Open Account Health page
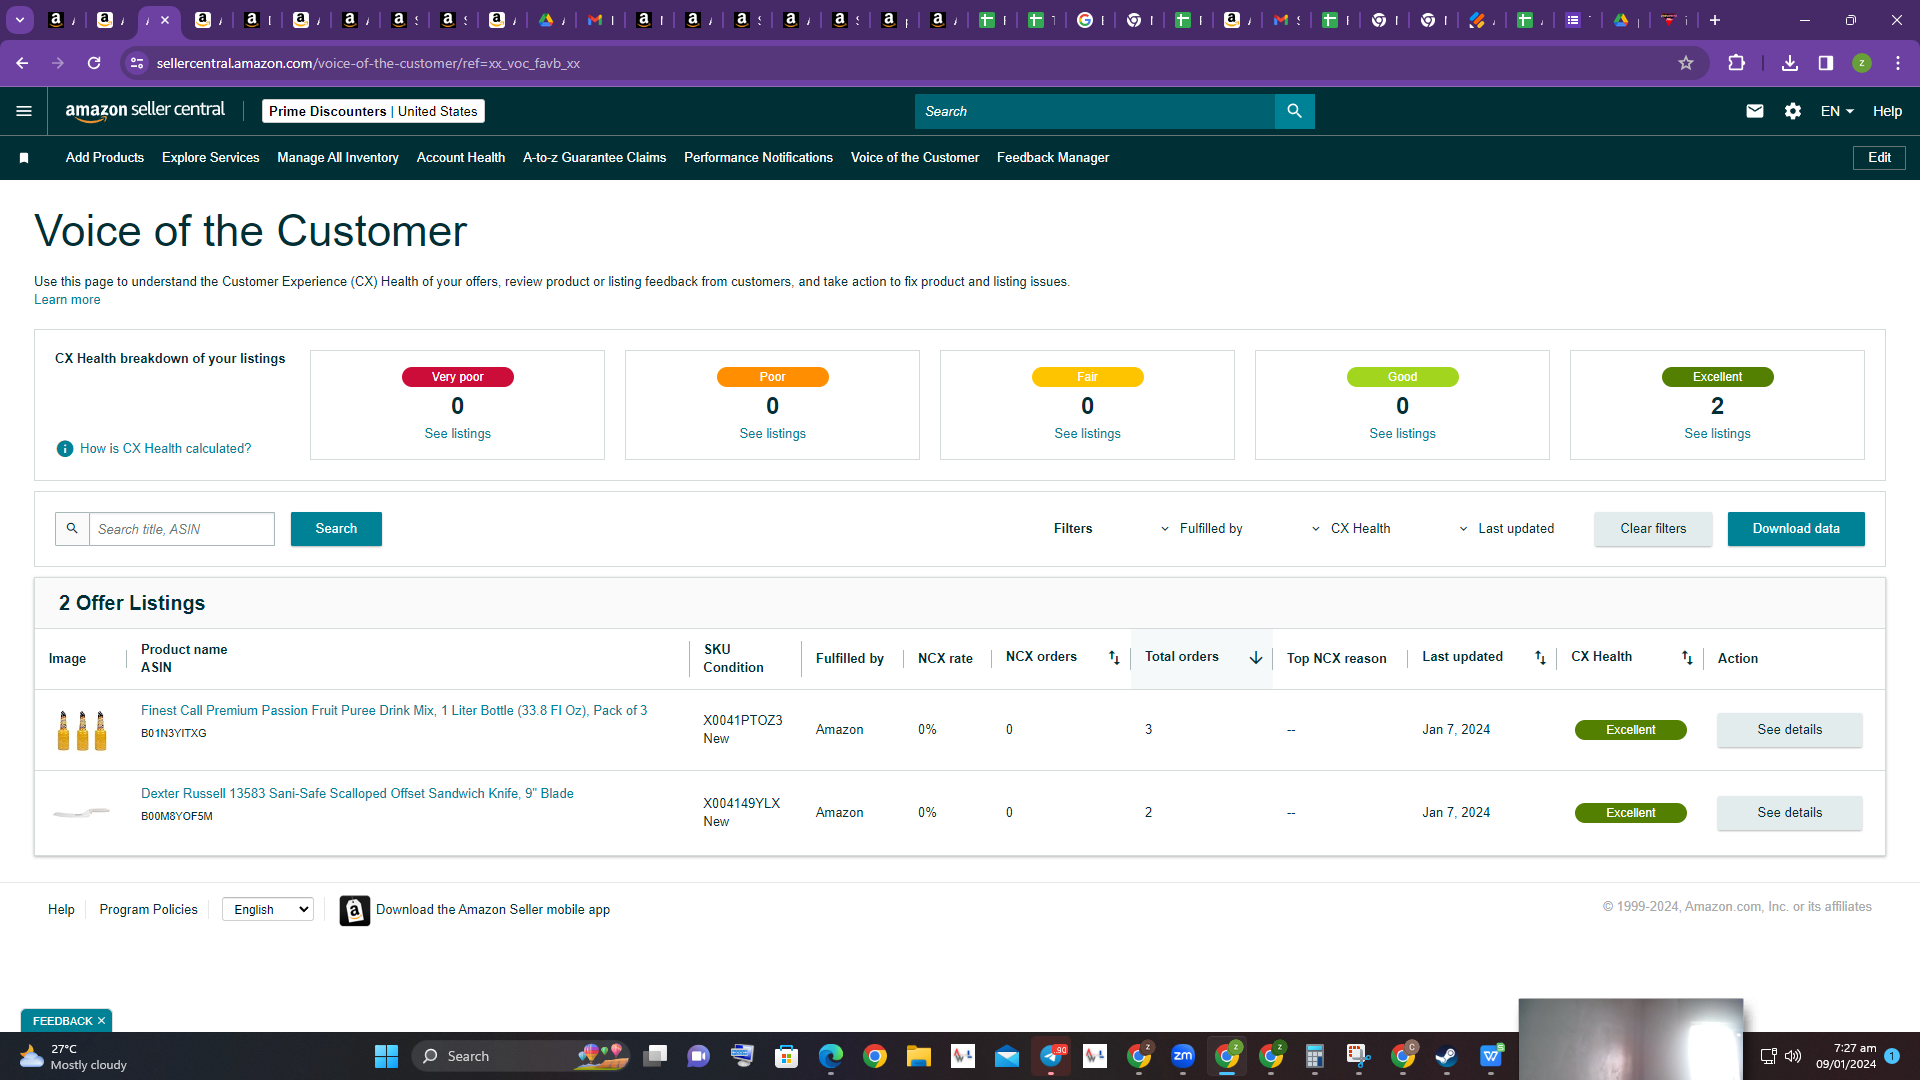The width and height of the screenshot is (1920, 1080). click(461, 158)
